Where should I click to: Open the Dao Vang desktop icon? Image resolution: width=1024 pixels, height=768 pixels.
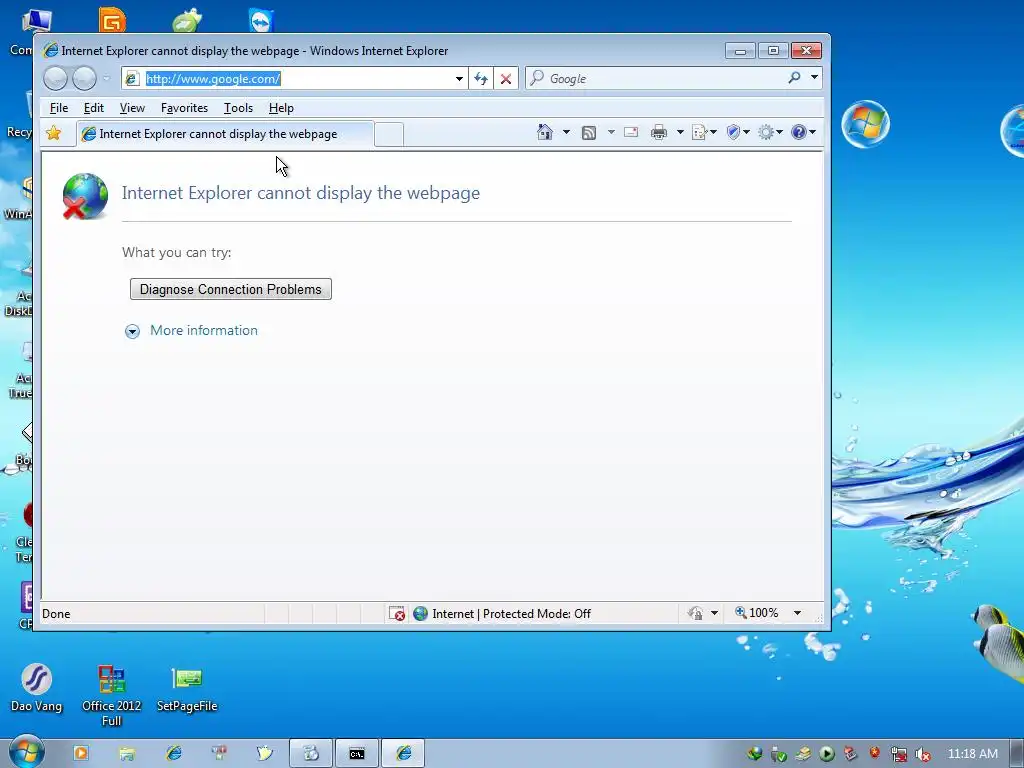pos(37,688)
